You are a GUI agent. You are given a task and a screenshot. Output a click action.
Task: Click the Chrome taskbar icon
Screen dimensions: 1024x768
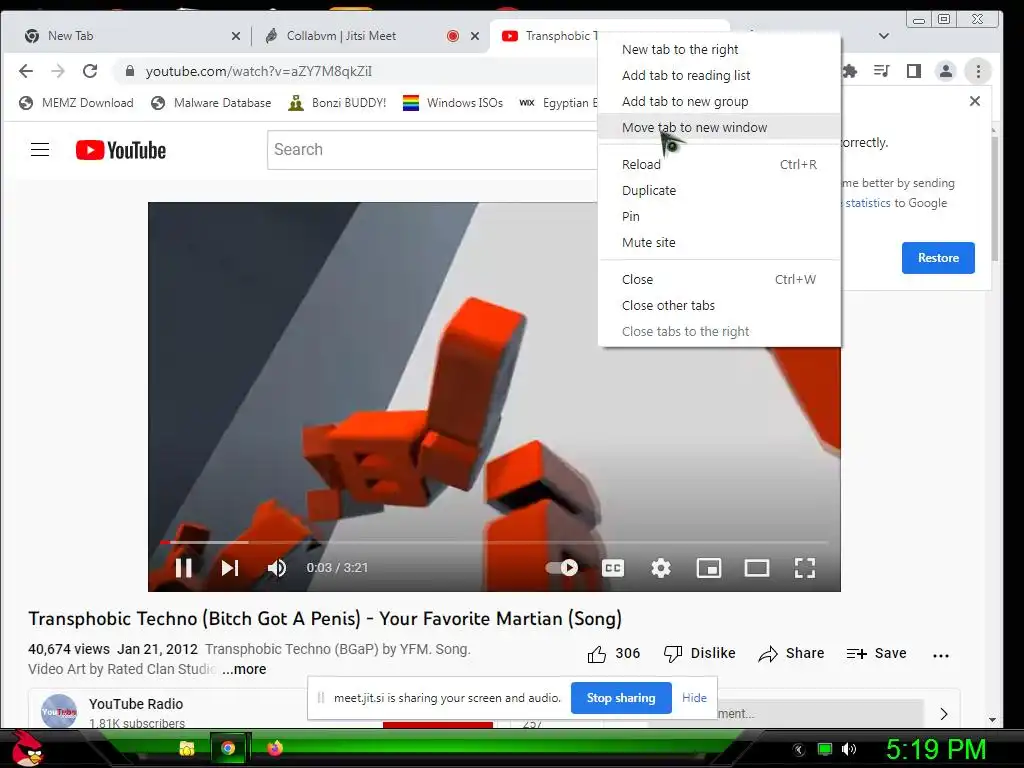[227, 748]
